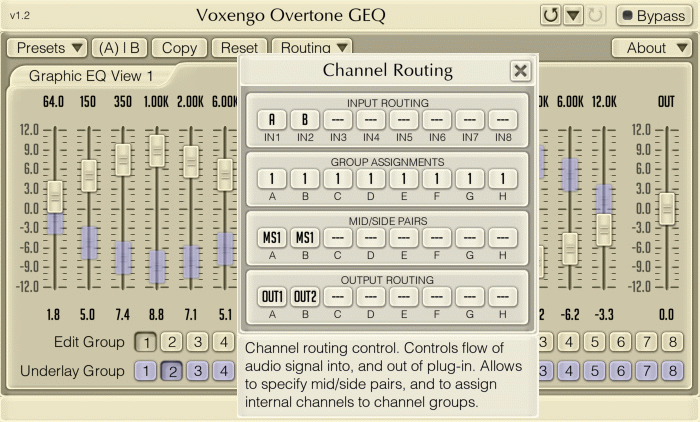Viewport: 700px width, 422px height.
Task: Click the 1.8 value under 64.0 band
Action: point(53,315)
